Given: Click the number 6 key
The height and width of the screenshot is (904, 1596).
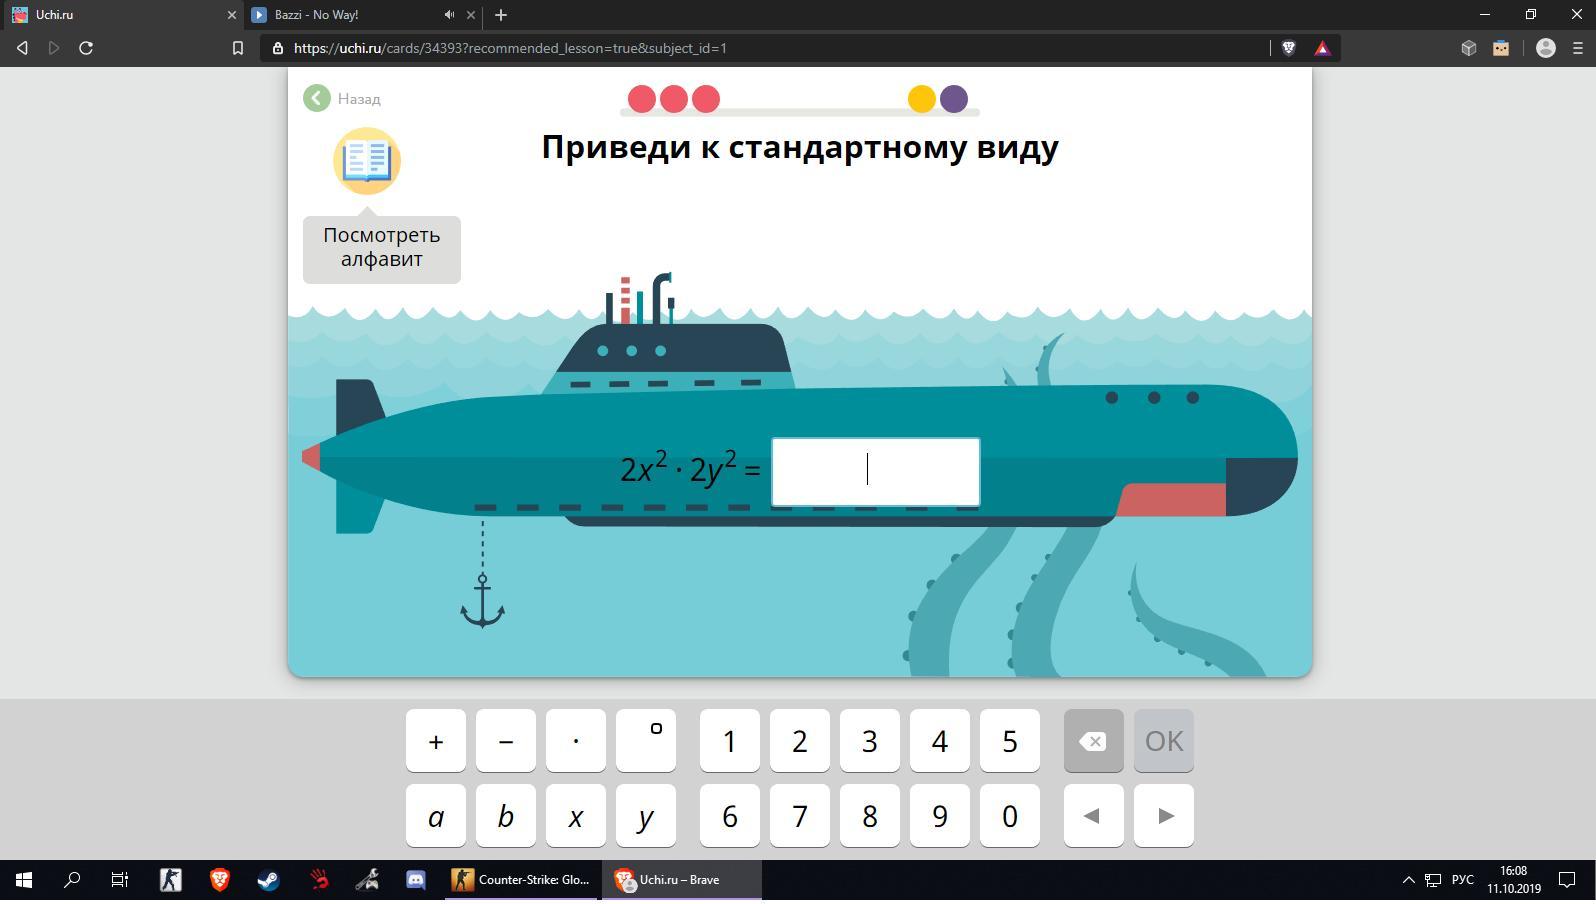Looking at the screenshot, I should point(730,816).
